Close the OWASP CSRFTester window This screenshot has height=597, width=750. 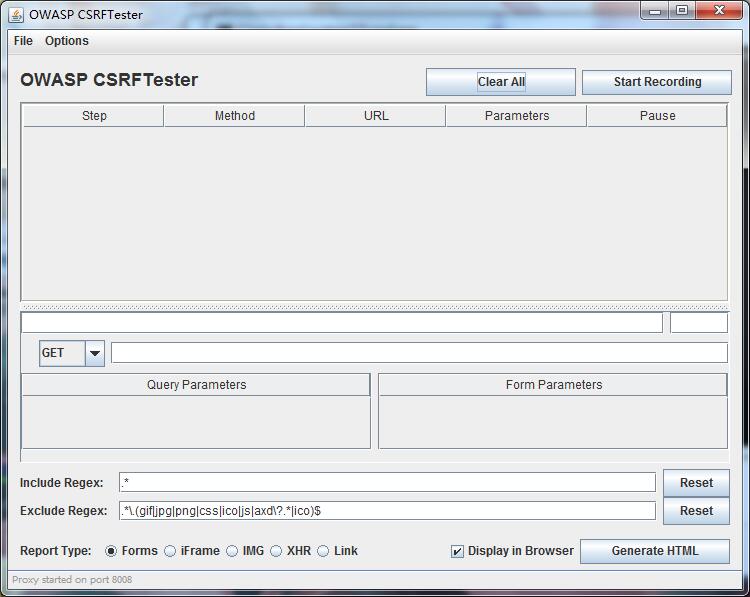click(719, 10)
